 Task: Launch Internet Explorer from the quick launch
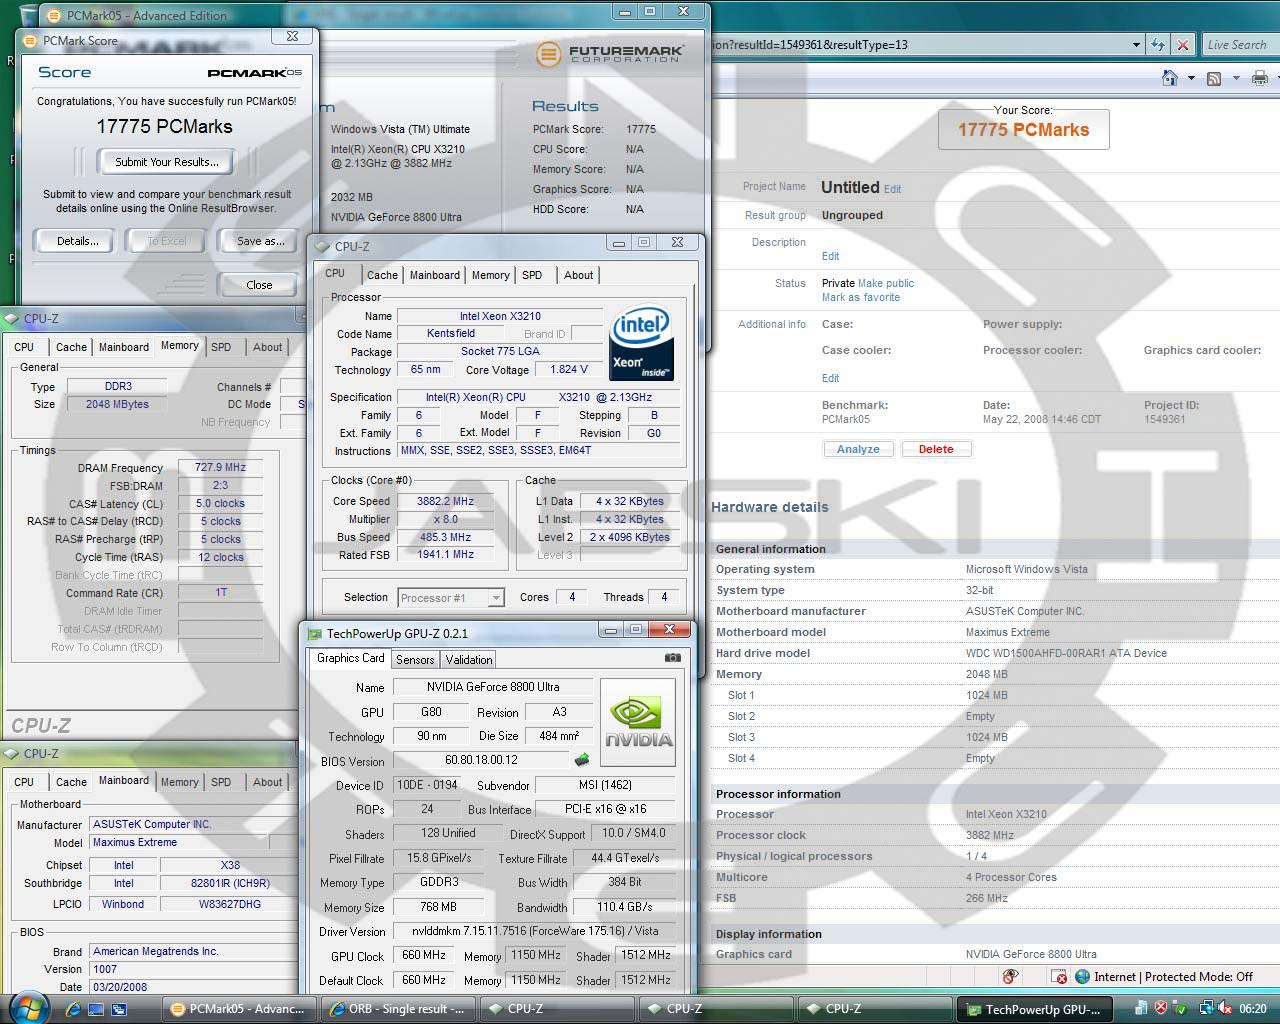(x=73, y=1009)
